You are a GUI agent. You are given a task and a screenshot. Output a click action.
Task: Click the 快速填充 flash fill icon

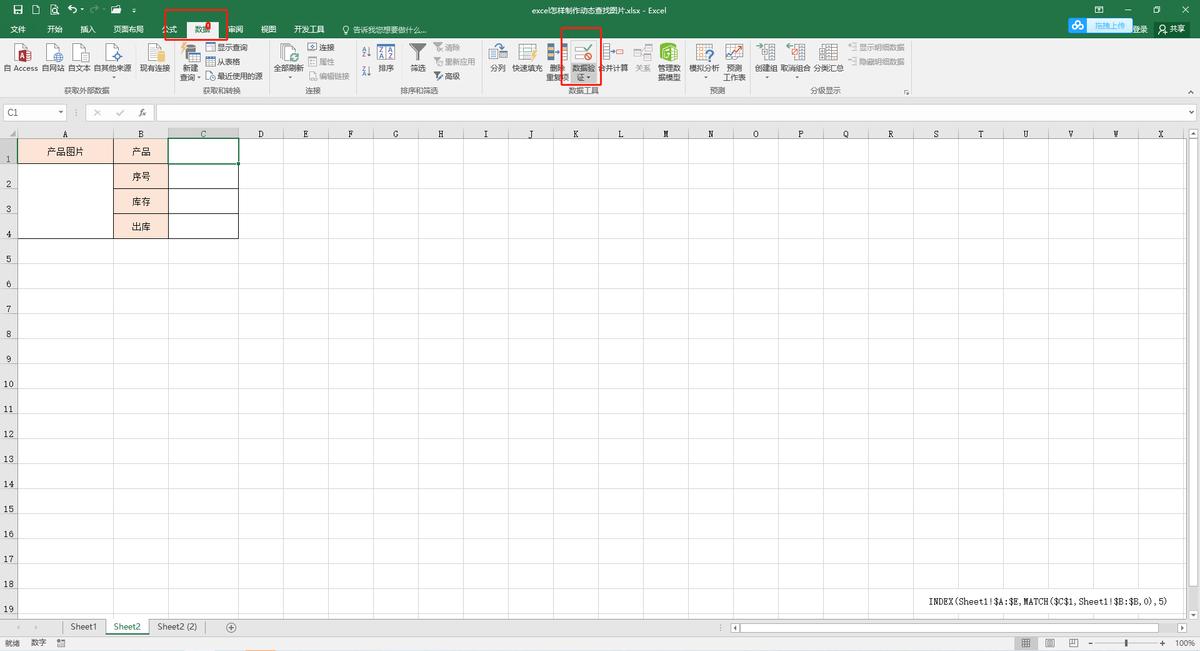[x=527, y=58]
